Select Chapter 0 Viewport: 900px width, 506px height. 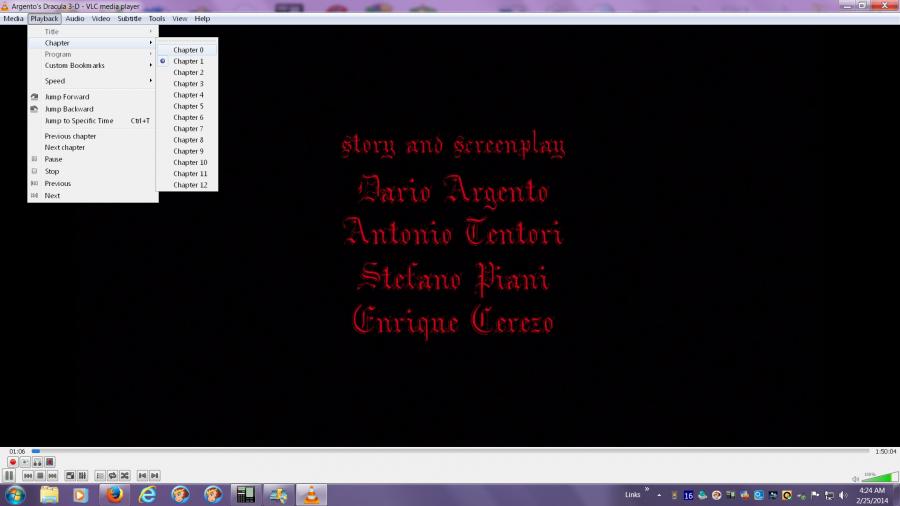pos(187,50)
